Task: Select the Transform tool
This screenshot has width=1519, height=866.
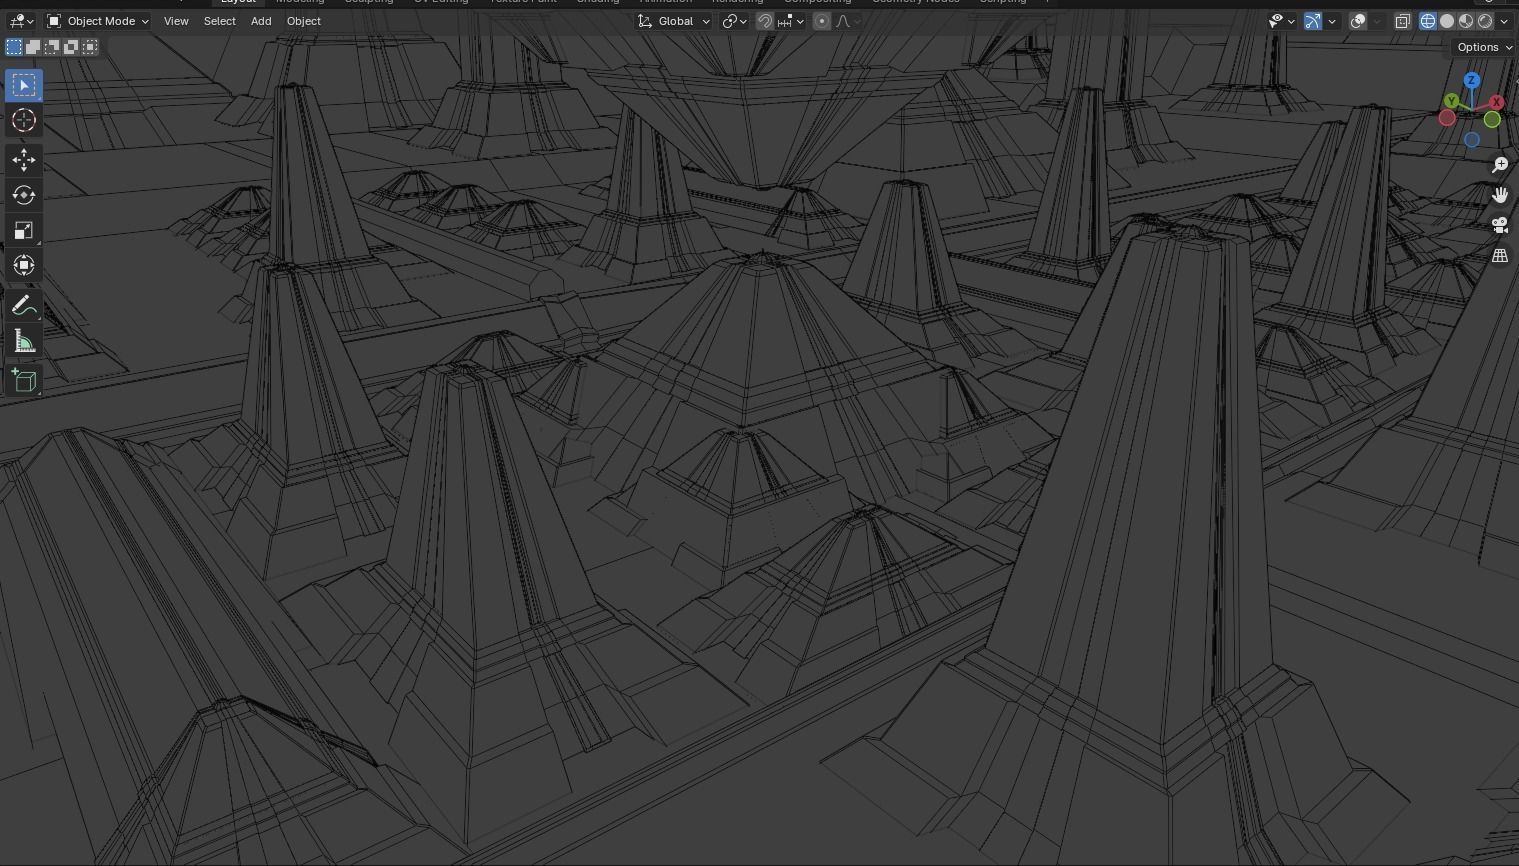Action: pyautogui.click(x=24, y=265)
